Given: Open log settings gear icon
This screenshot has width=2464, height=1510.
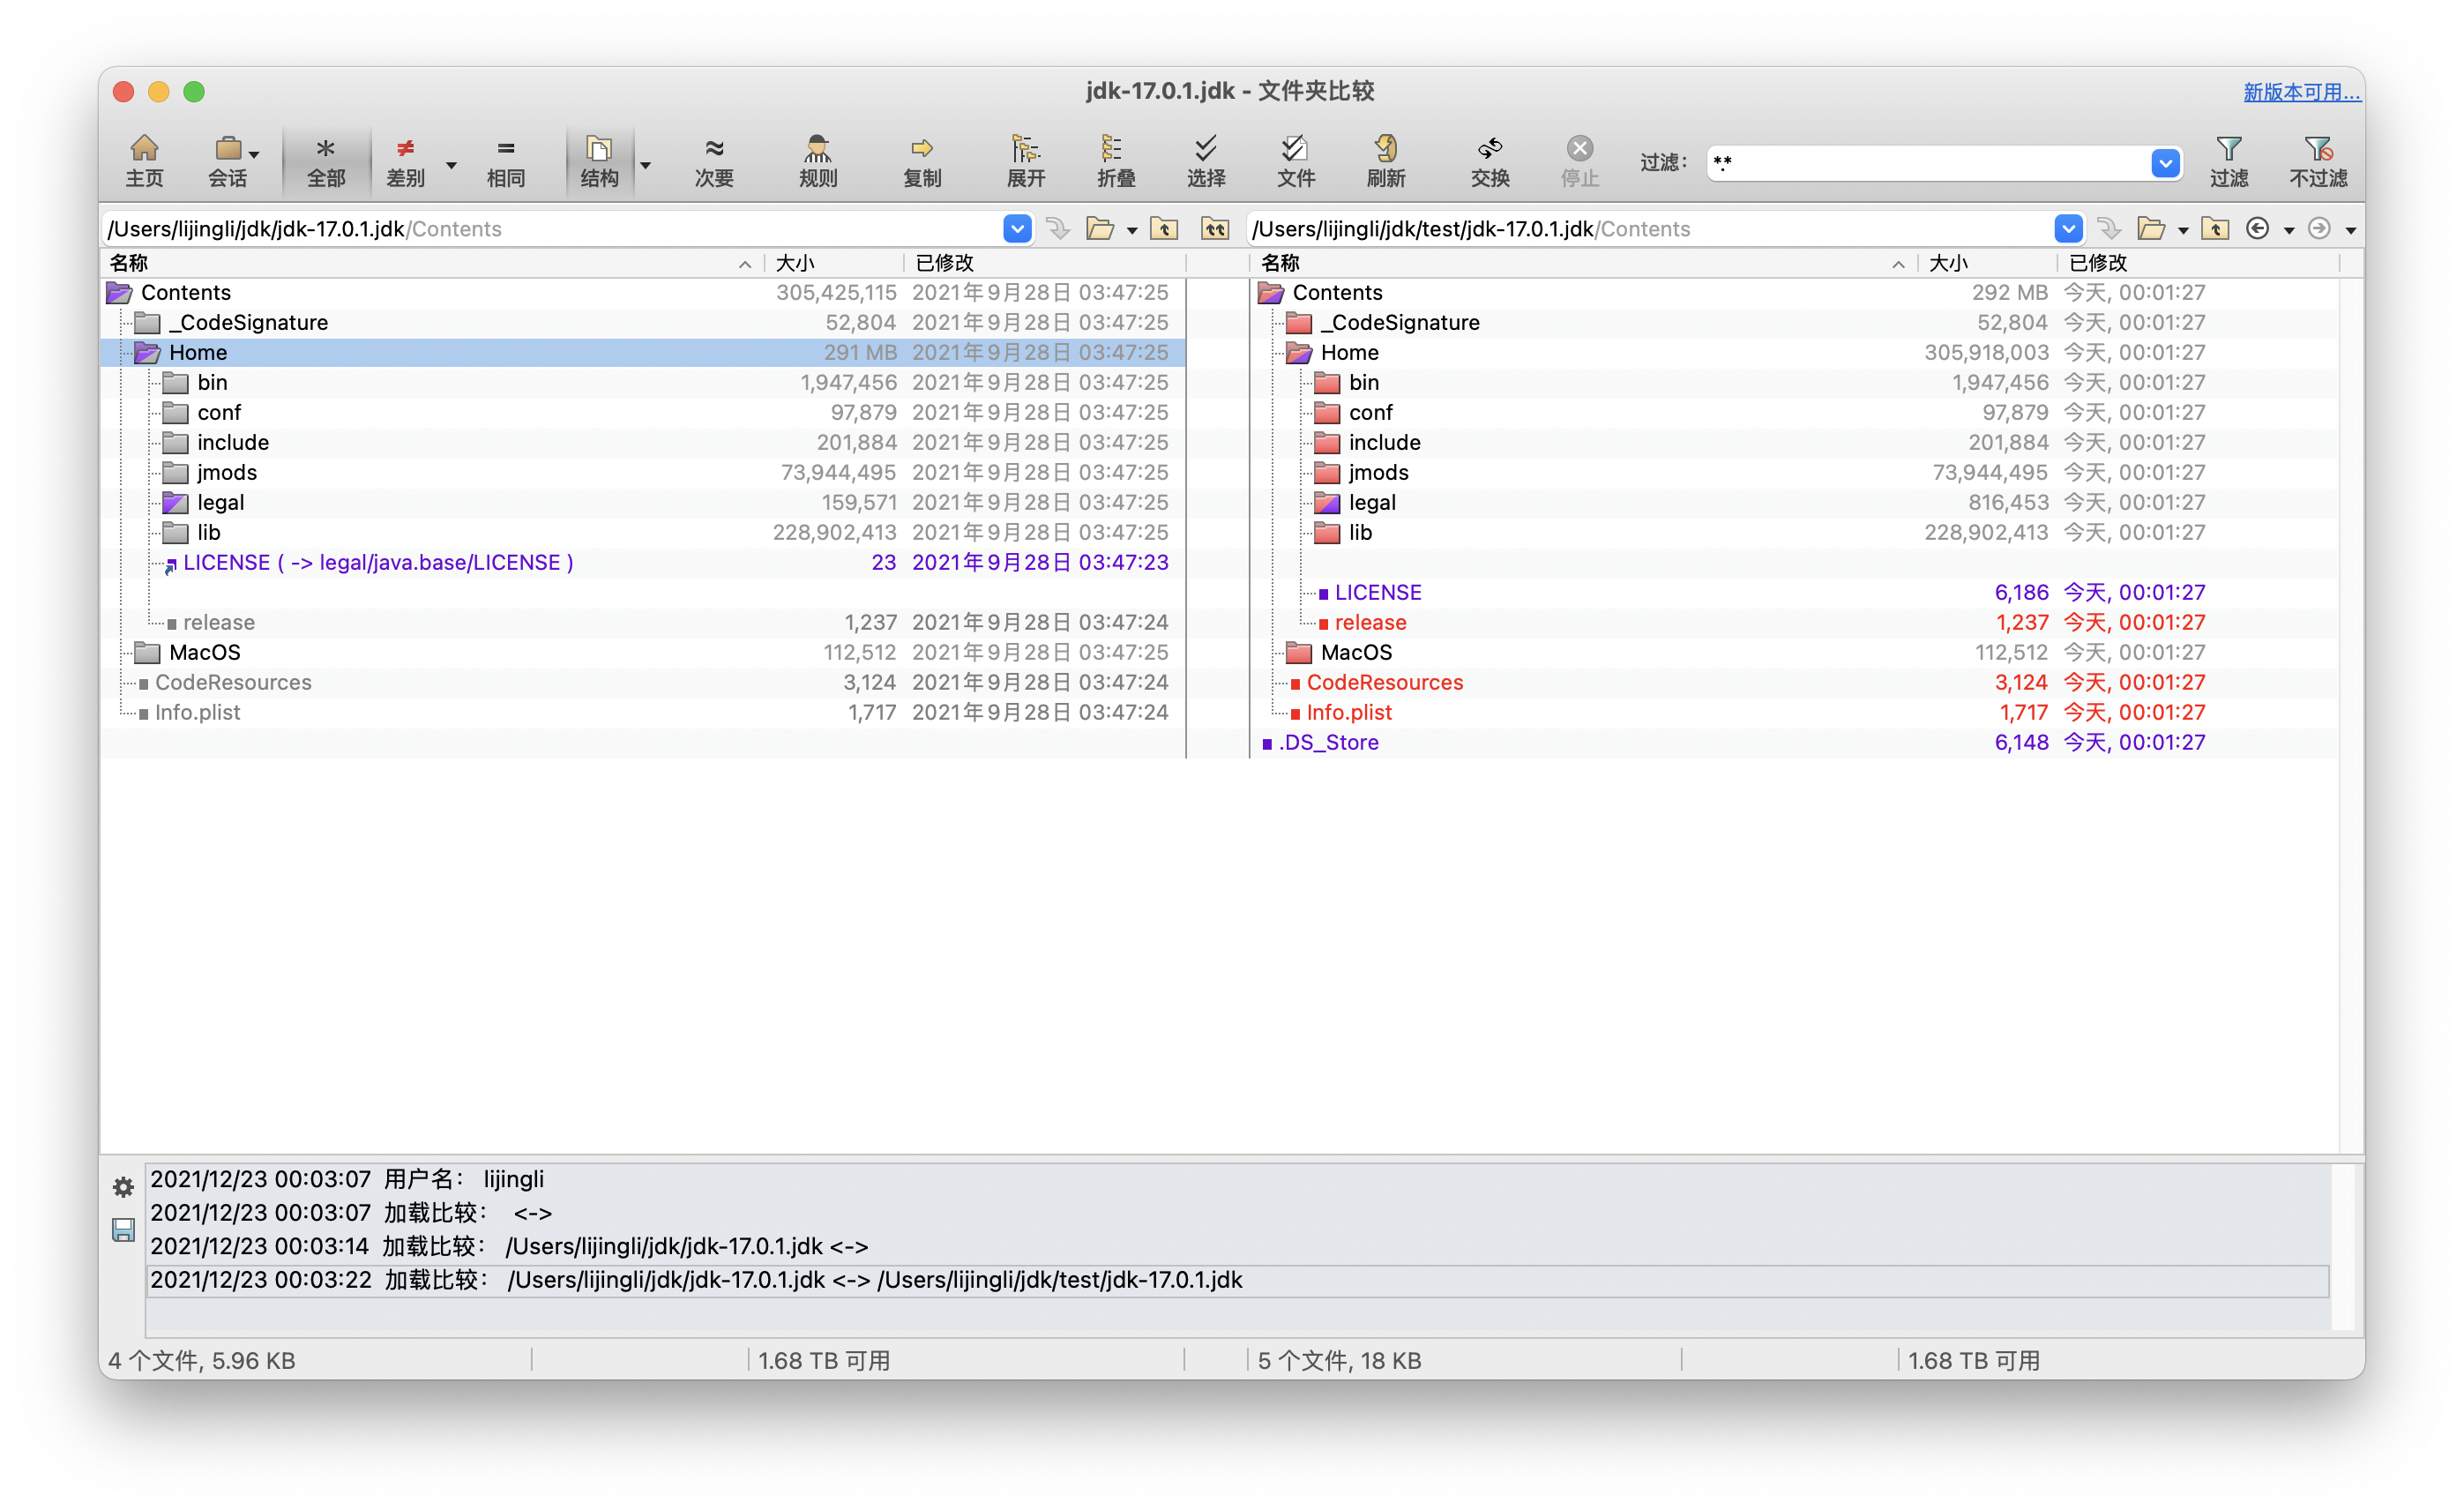Looking at the screenshot, I should tap(123, 1187).
